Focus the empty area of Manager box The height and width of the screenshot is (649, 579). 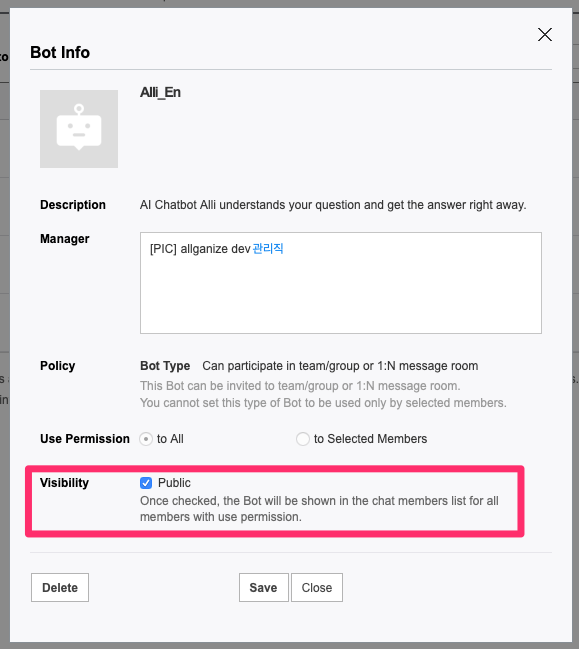click(x=341, y=294)
